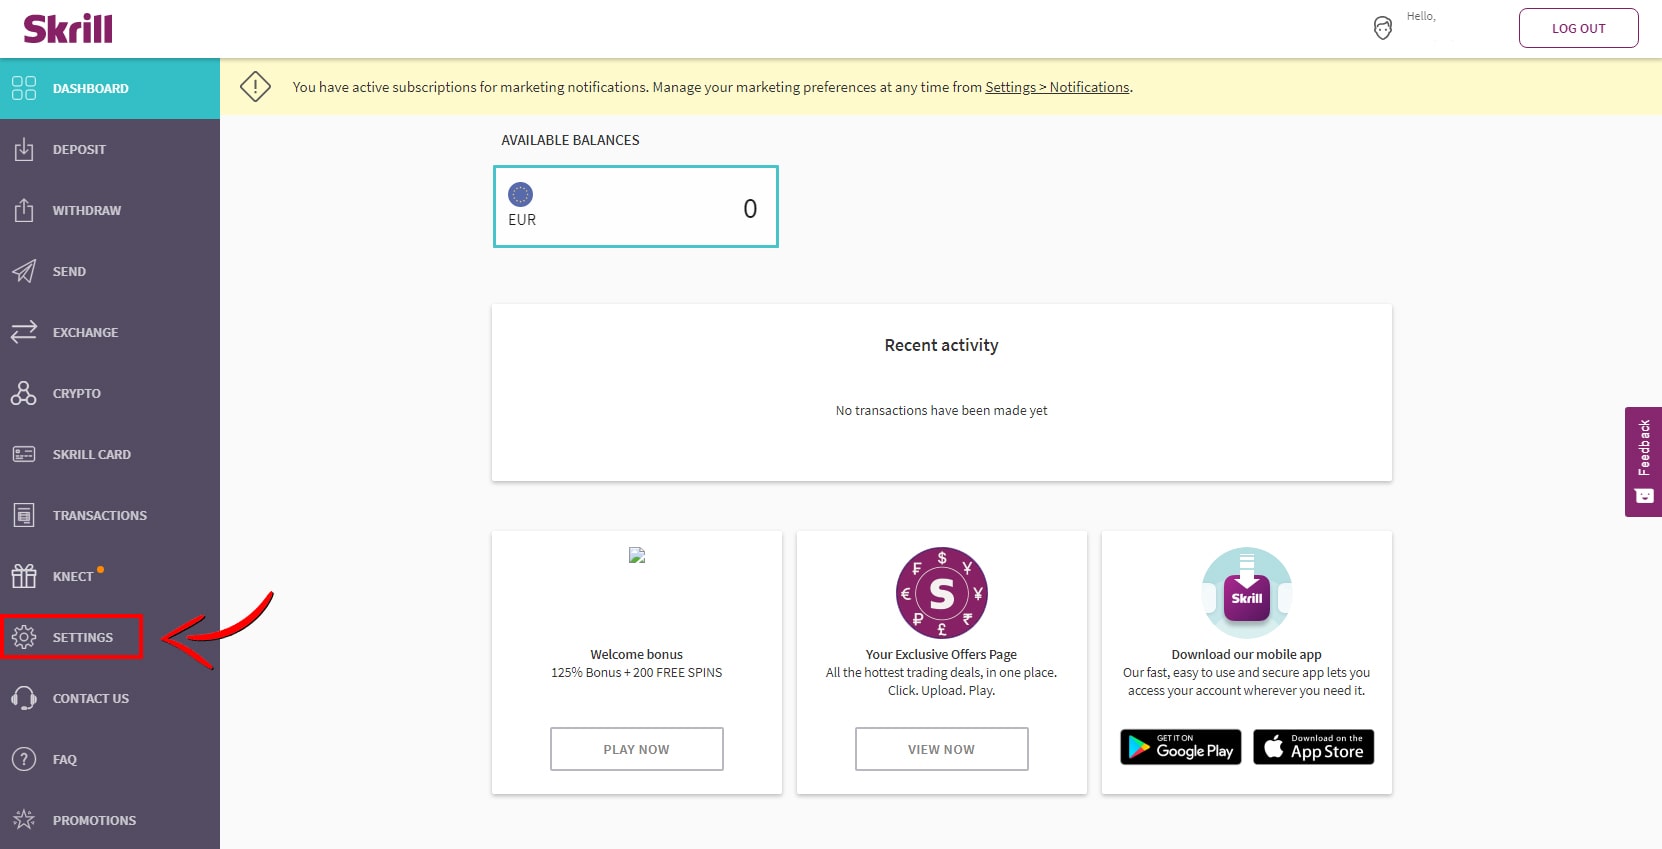View Transactions from the sidebar
This screenshot has width=1662, height=849.
point(110,515)
